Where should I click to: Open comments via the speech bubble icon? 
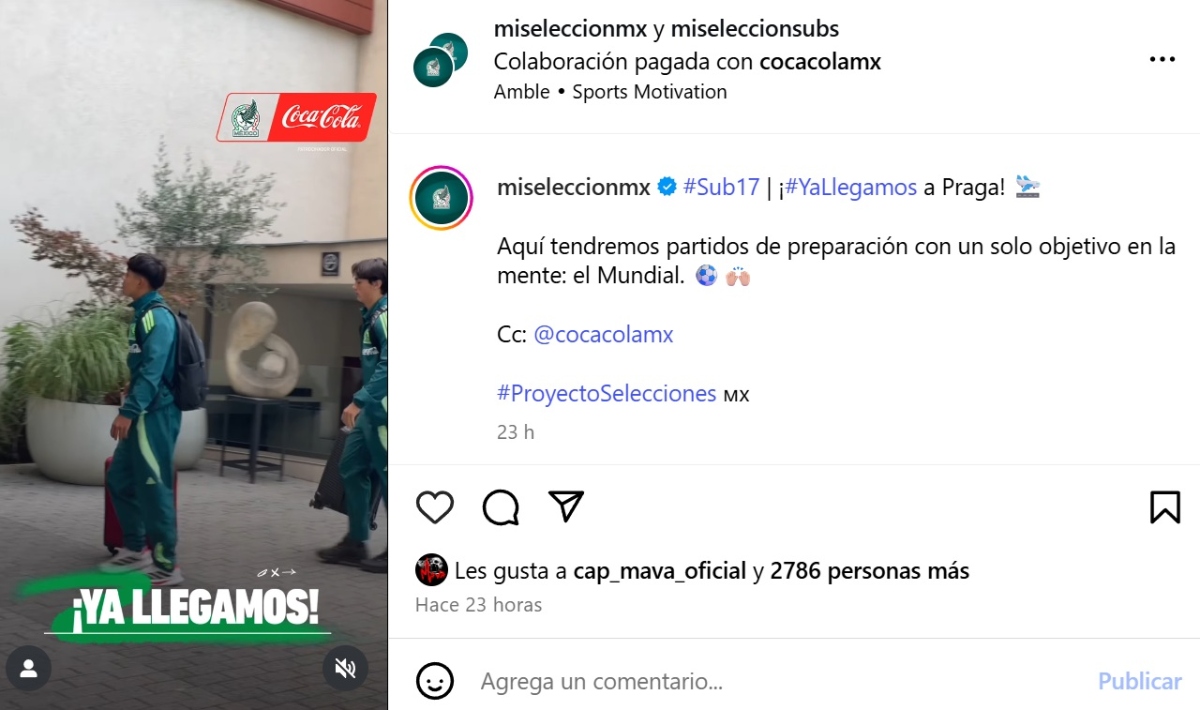point(501,508)
